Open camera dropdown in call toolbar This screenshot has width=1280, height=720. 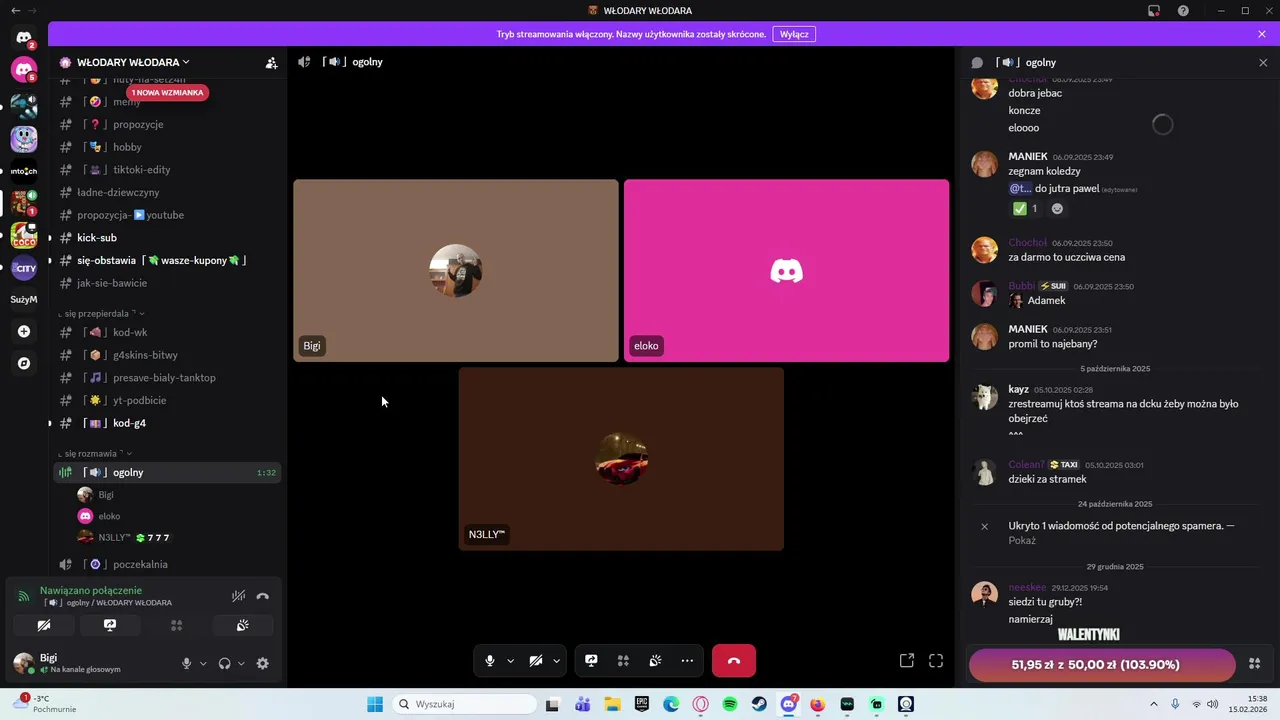pos(556,661)
